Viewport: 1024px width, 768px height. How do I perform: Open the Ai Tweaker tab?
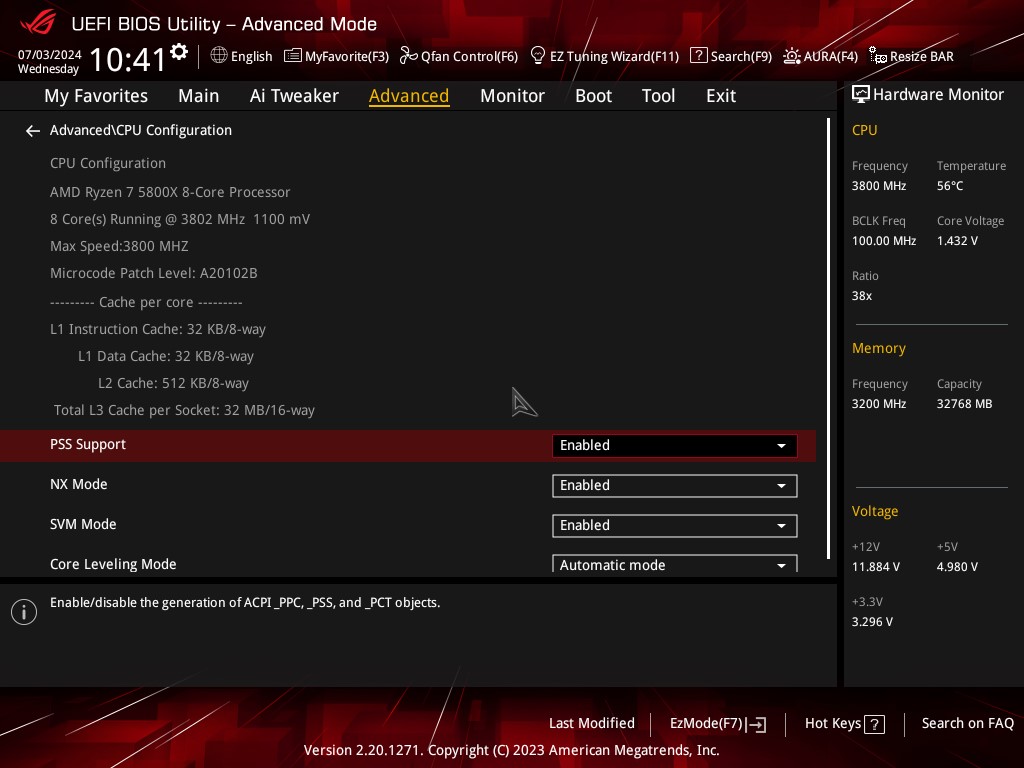pyautogui.click(x=294, y=96)
